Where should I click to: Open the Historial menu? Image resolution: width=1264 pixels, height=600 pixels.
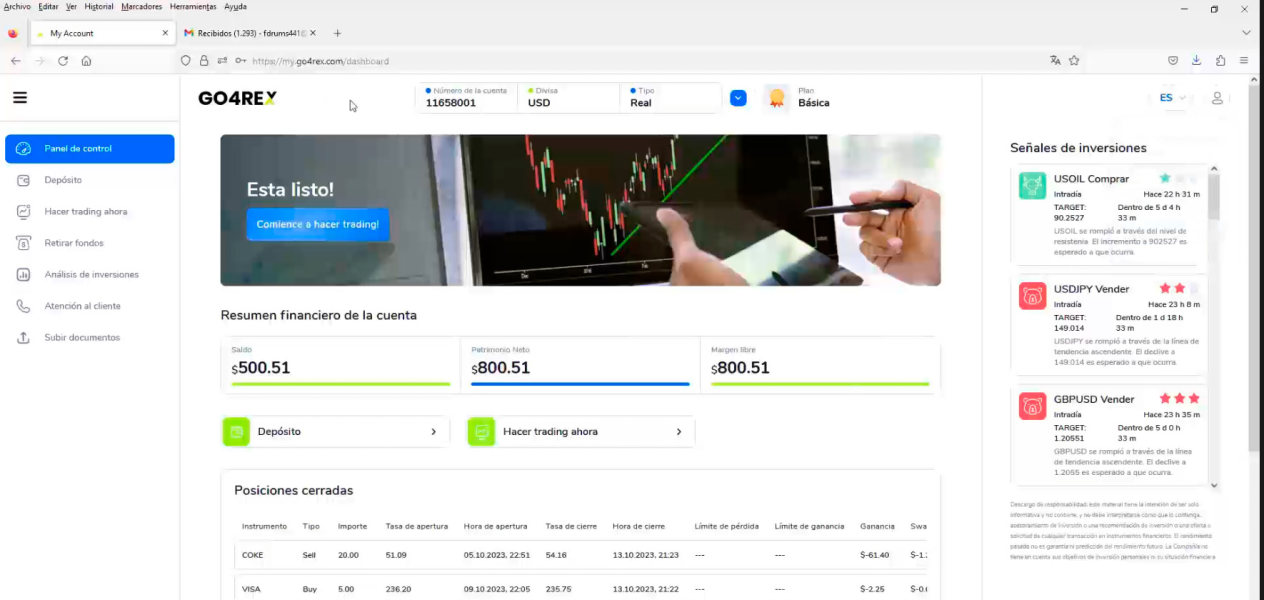[x=99, y=7]
